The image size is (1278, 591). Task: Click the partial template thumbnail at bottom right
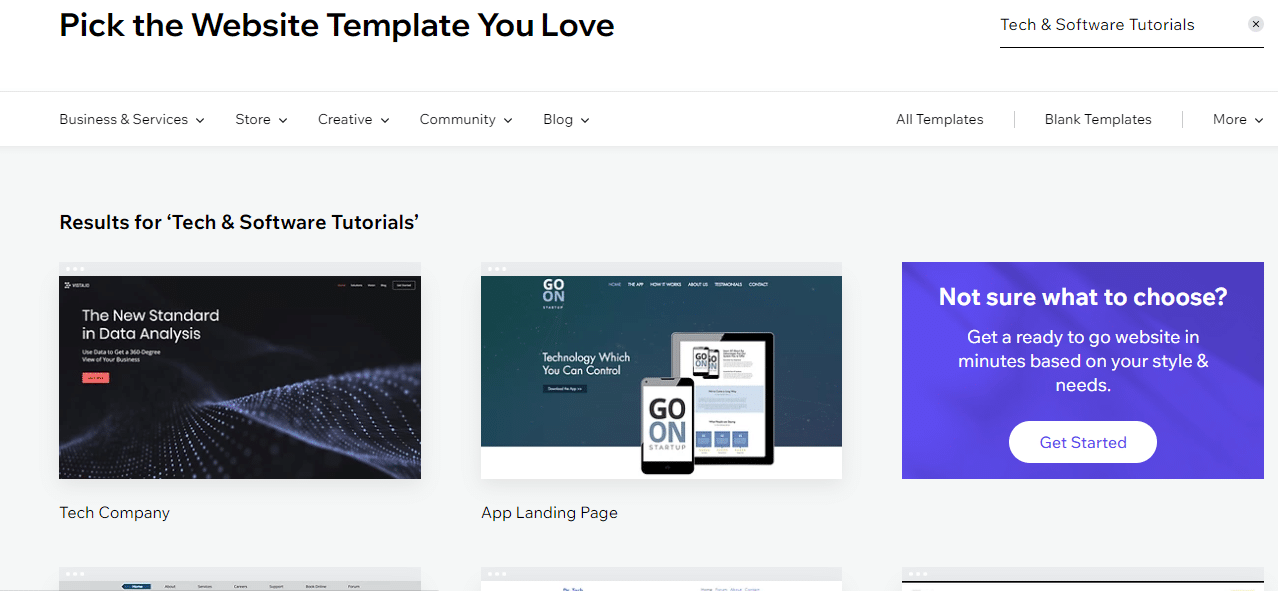pyautogui.click(x=1082, y=580)
